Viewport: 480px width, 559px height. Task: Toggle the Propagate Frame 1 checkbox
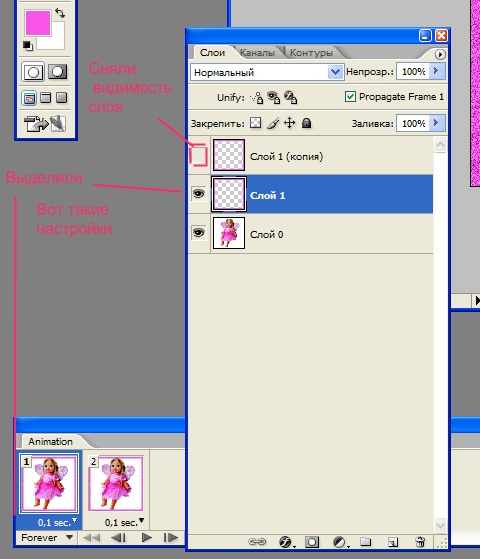[x=350, y=97]
